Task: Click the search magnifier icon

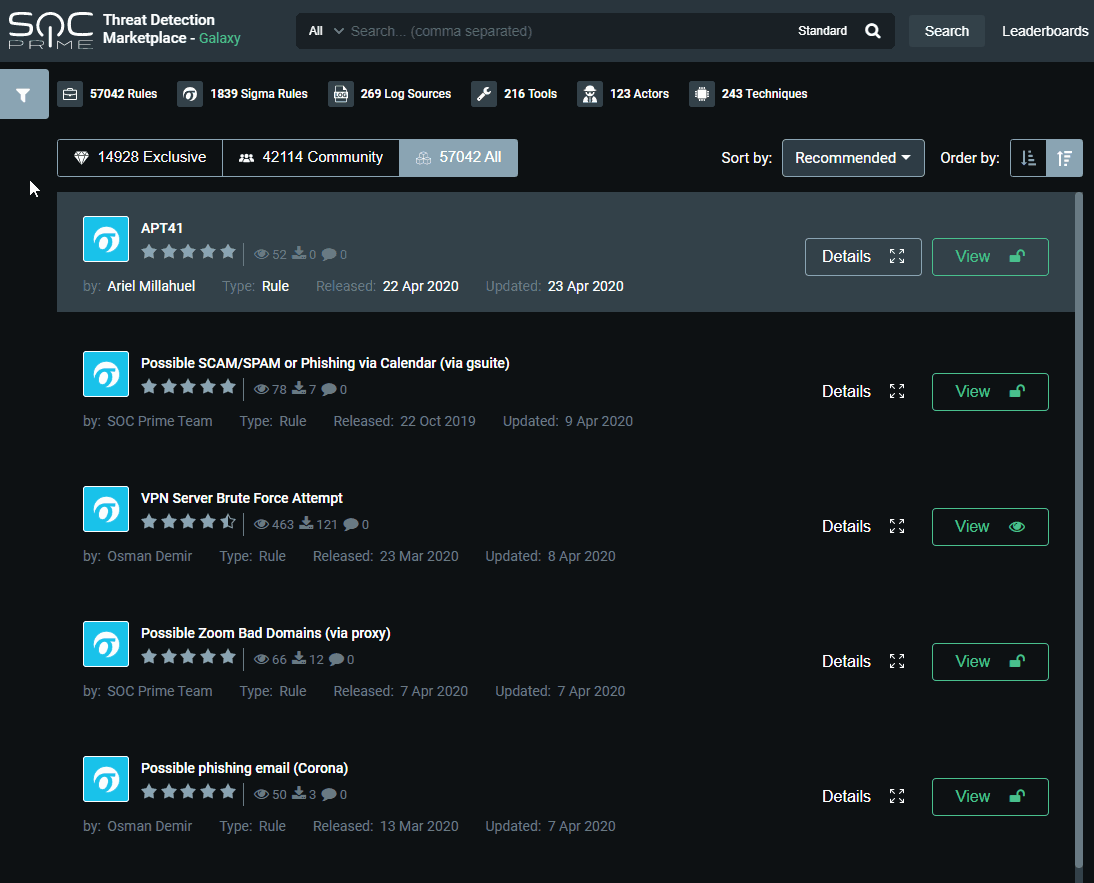Action: coord(872,31)
